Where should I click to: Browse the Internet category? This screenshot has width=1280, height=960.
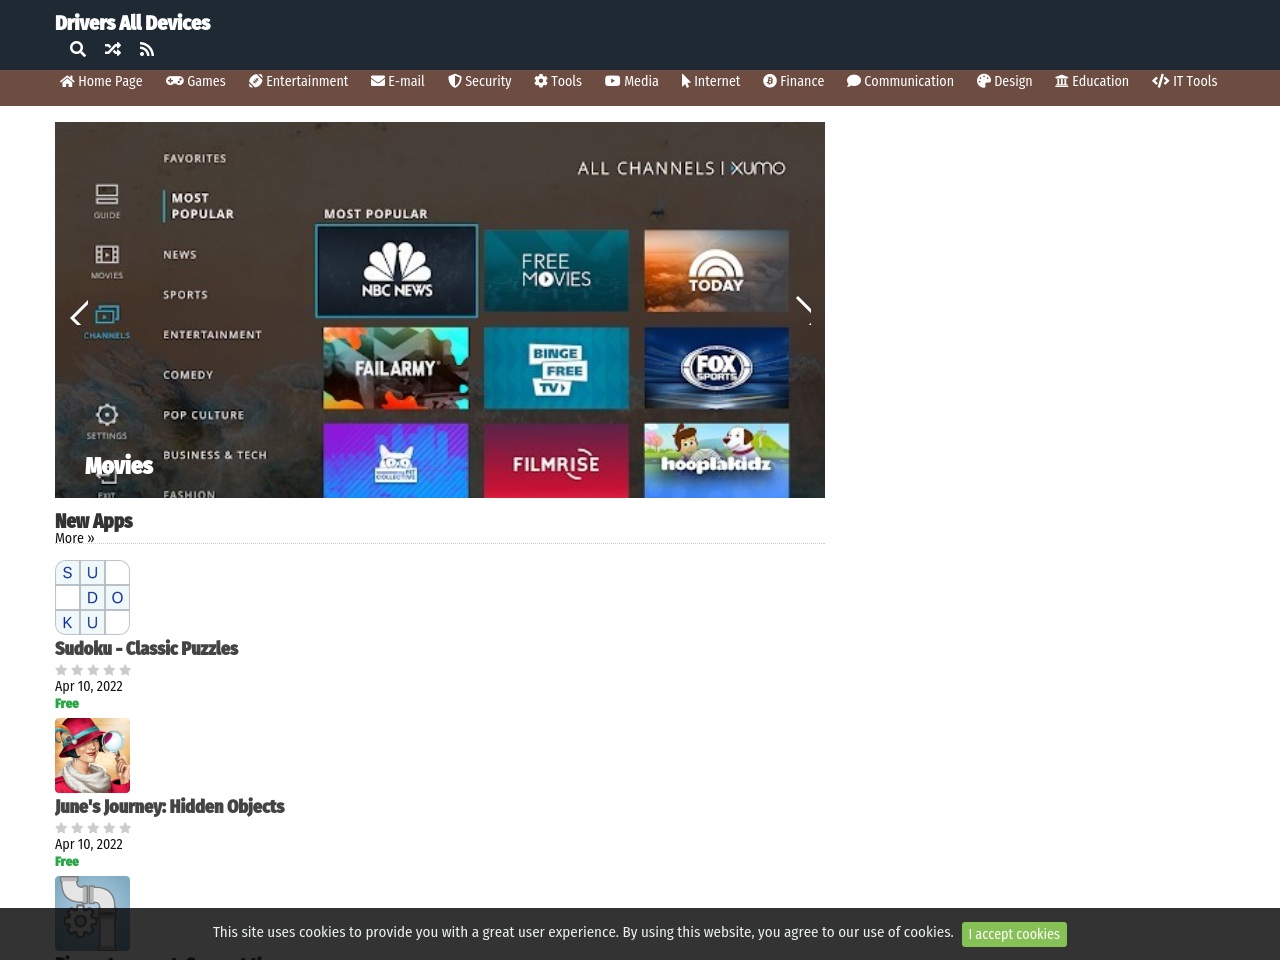point(711,81)
